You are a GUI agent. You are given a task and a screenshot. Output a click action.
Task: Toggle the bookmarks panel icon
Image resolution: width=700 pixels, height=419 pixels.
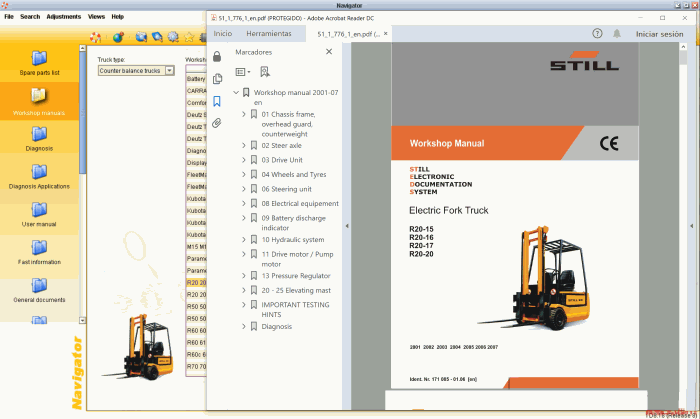(x=217, y=100)
